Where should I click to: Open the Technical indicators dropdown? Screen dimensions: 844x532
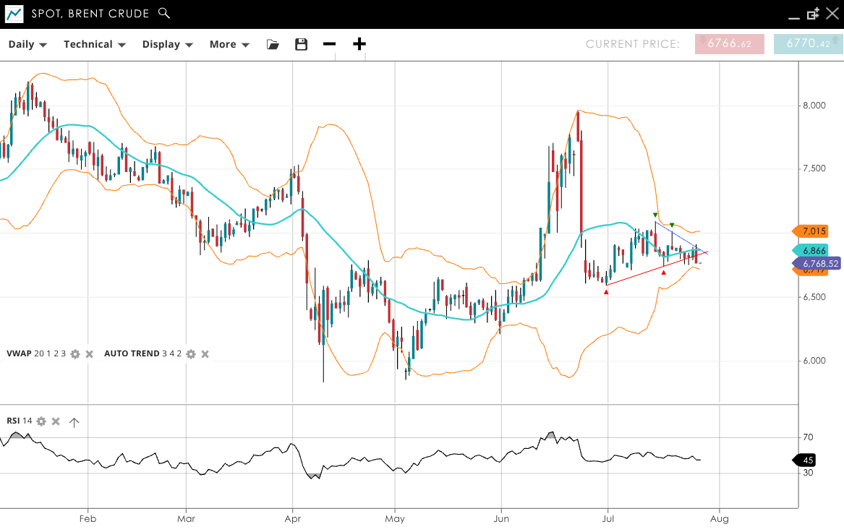pos(94,44)
